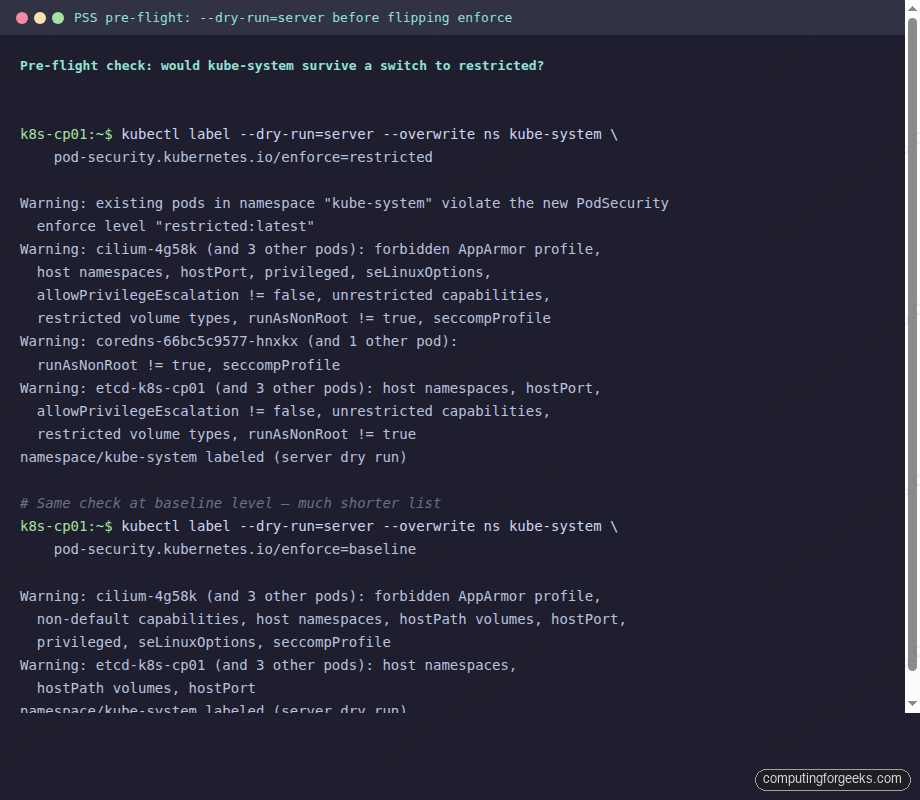Click the first k8s-cp01 shell prompt

[66, 134]
